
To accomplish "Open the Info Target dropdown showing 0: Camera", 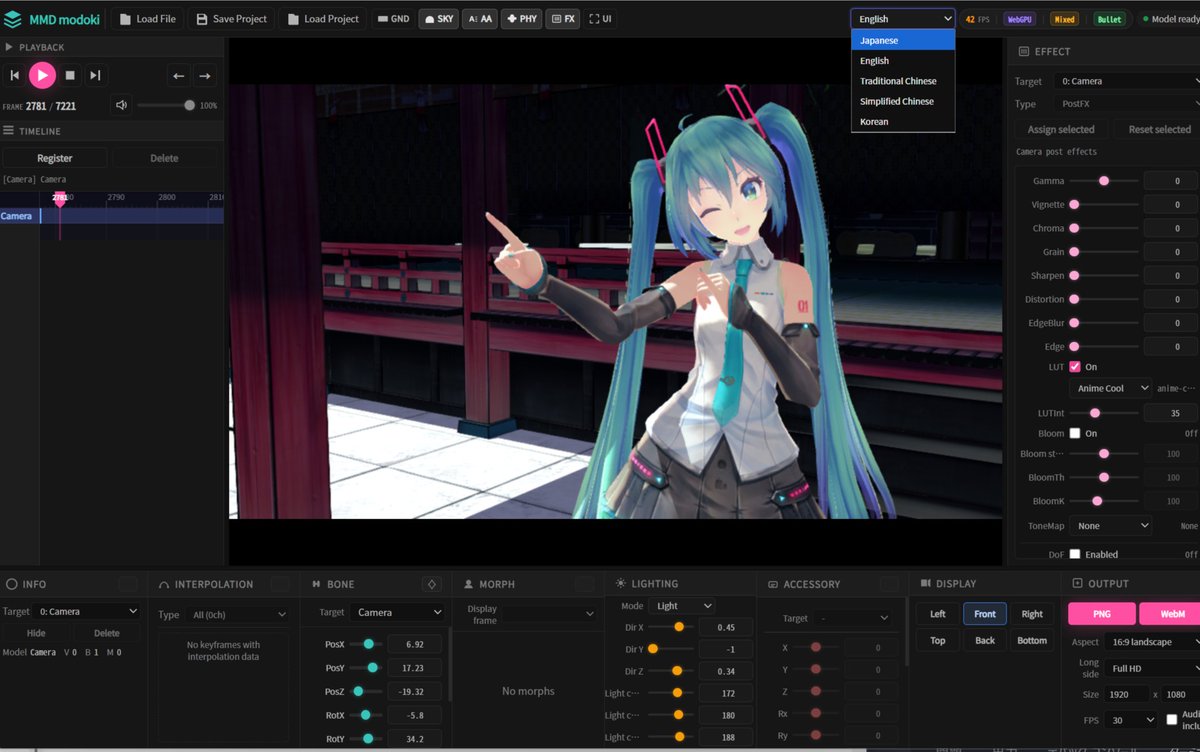I will tap(86, 611).
